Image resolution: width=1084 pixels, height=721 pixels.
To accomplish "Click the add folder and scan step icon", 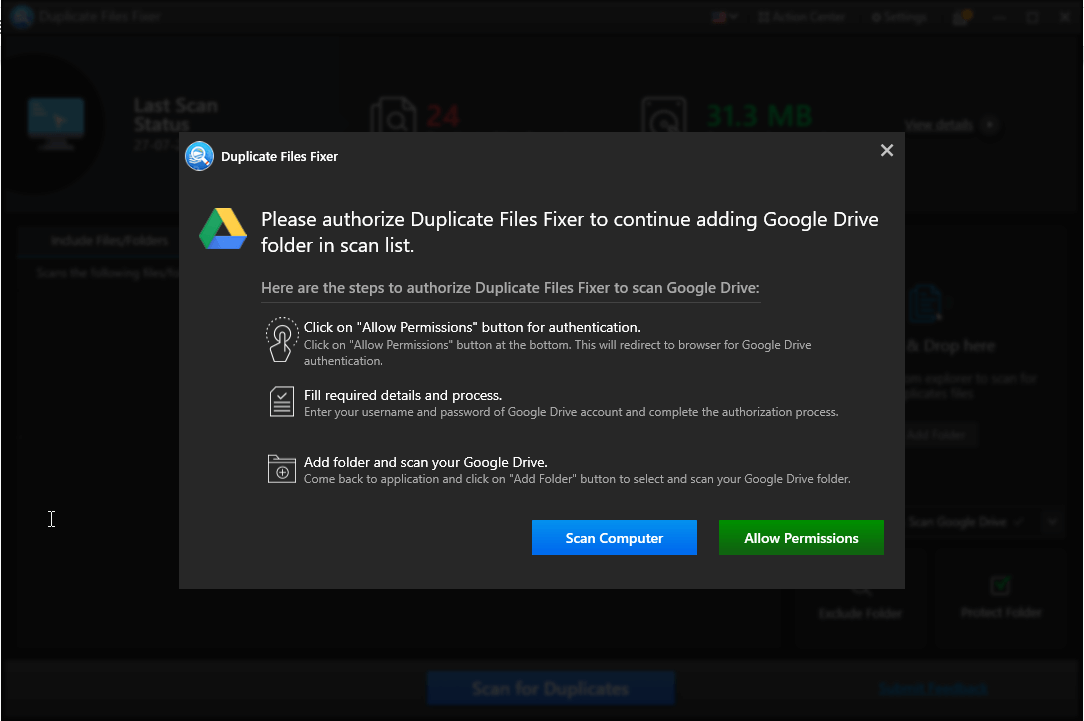I will [281, 468].
